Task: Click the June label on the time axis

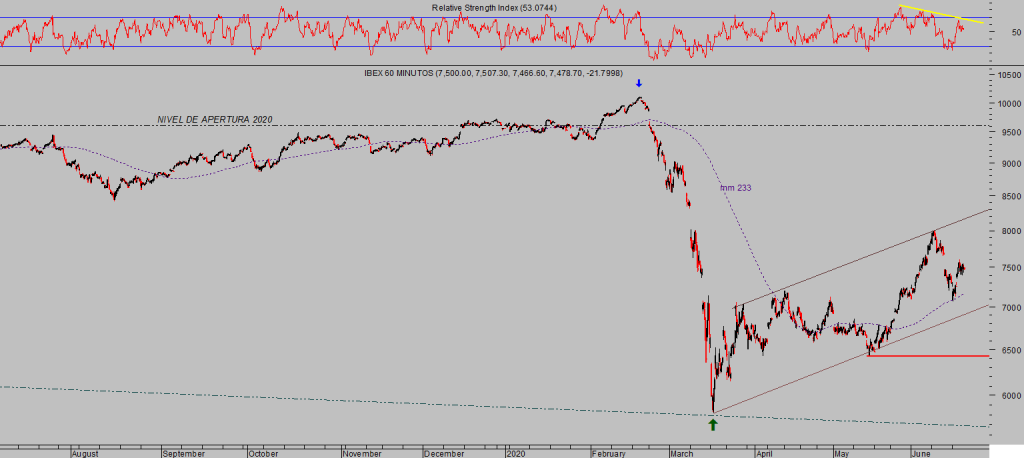Action: click(x=921, y=453)
